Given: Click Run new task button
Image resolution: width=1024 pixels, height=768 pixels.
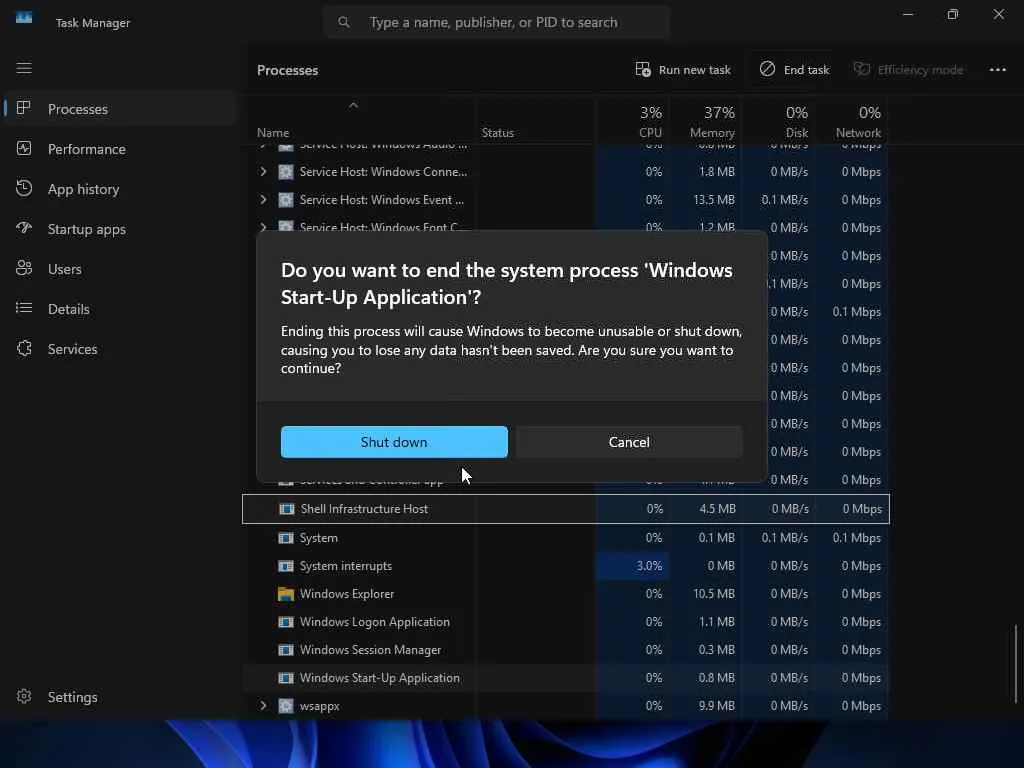Looking at the screenshot, I should coord(683,69).
